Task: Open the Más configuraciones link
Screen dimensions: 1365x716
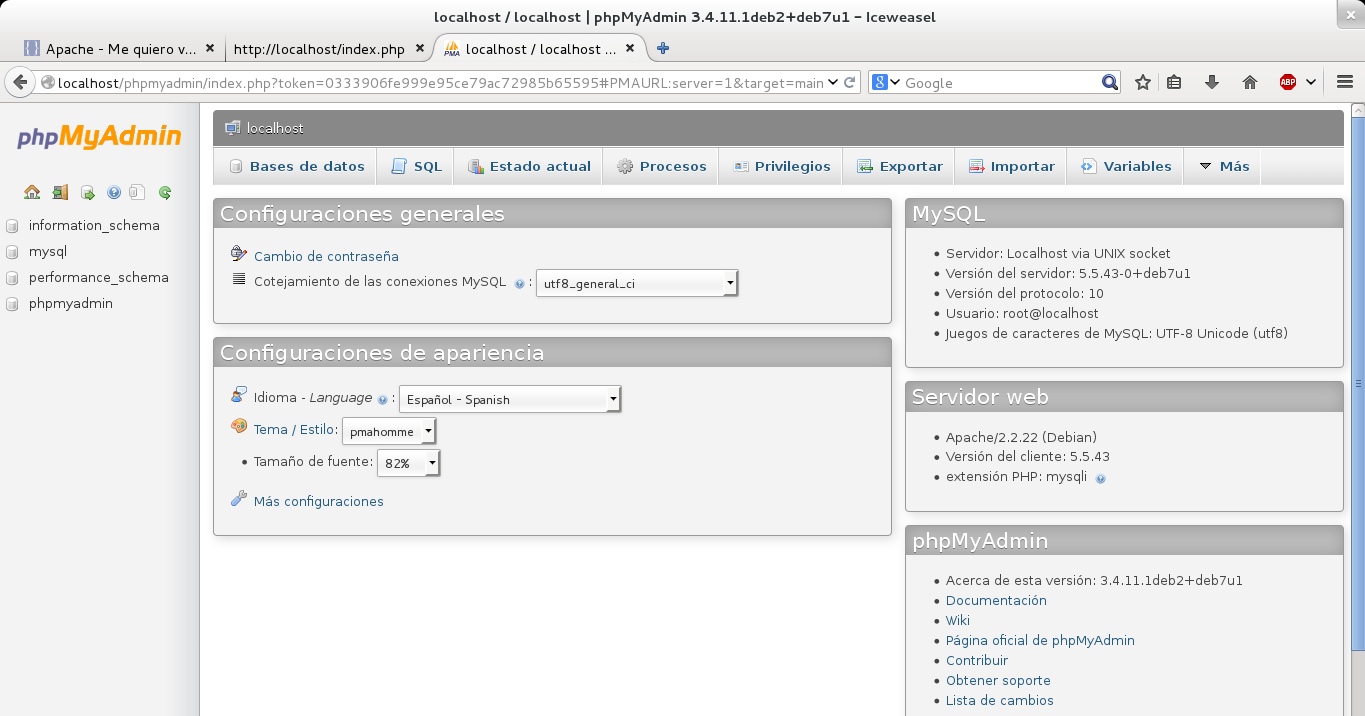Action: click(319, 502)
